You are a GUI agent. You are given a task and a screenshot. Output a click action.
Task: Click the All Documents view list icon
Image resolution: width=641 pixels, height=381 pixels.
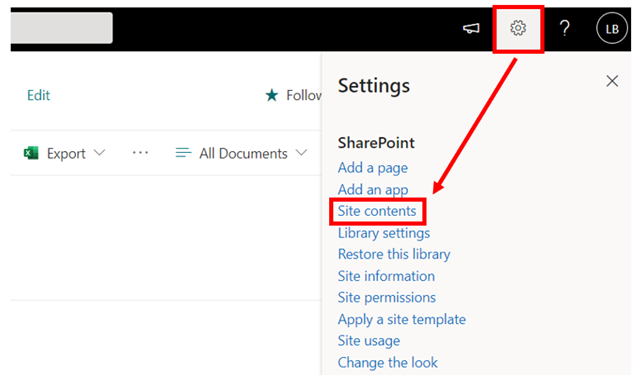[x=183, y=153]
